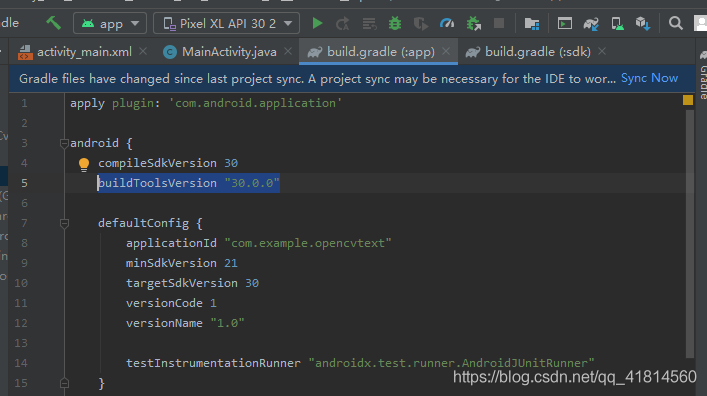707x396 pixels.
Task: Click the Run Anything icon
Action: 565,23
